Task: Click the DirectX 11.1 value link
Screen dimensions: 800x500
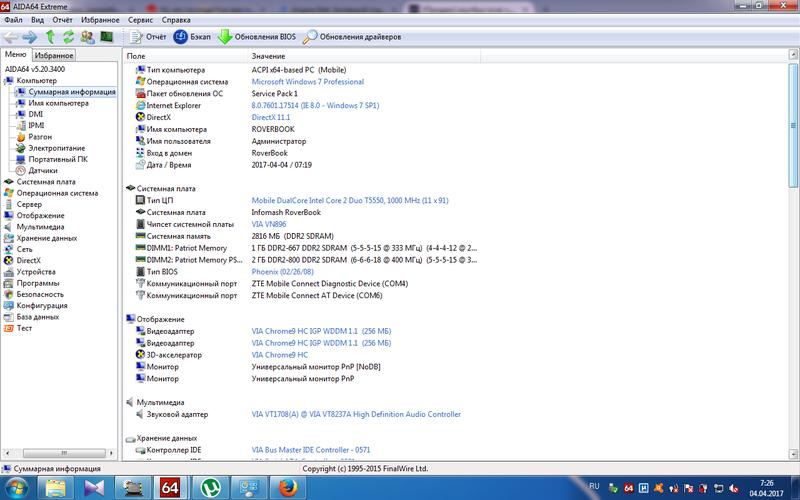Action: (270, 117)
